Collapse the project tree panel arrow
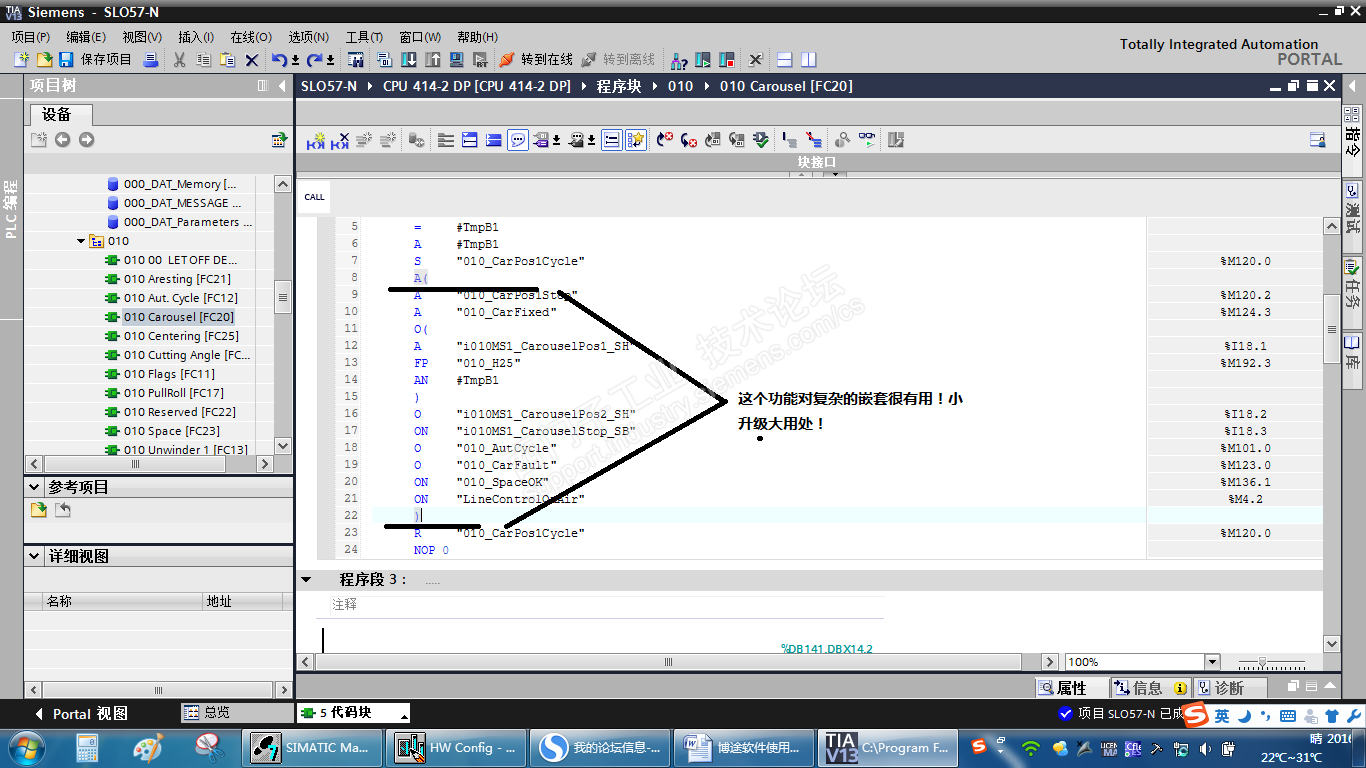1366x768 pixels. click(x=282, y=86)
